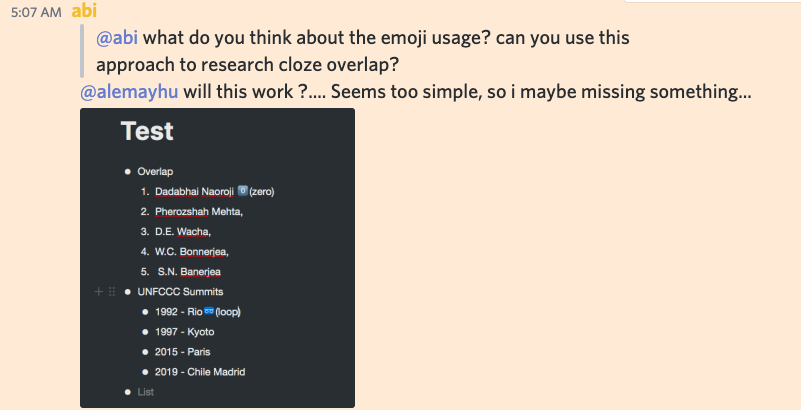Click the @abi mention in the quote

pyautogui.click(x=117, y=38)
